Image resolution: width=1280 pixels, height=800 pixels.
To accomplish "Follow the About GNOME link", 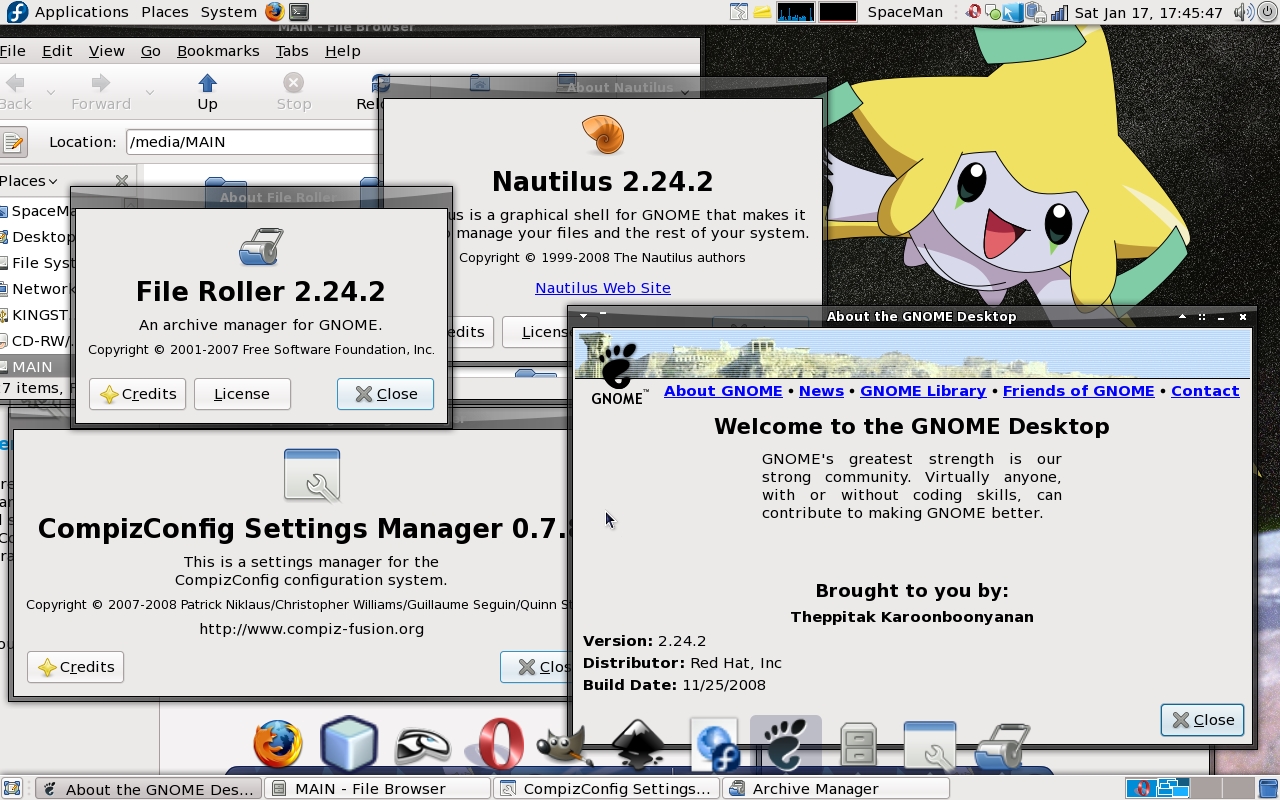I will coord(723,391).
